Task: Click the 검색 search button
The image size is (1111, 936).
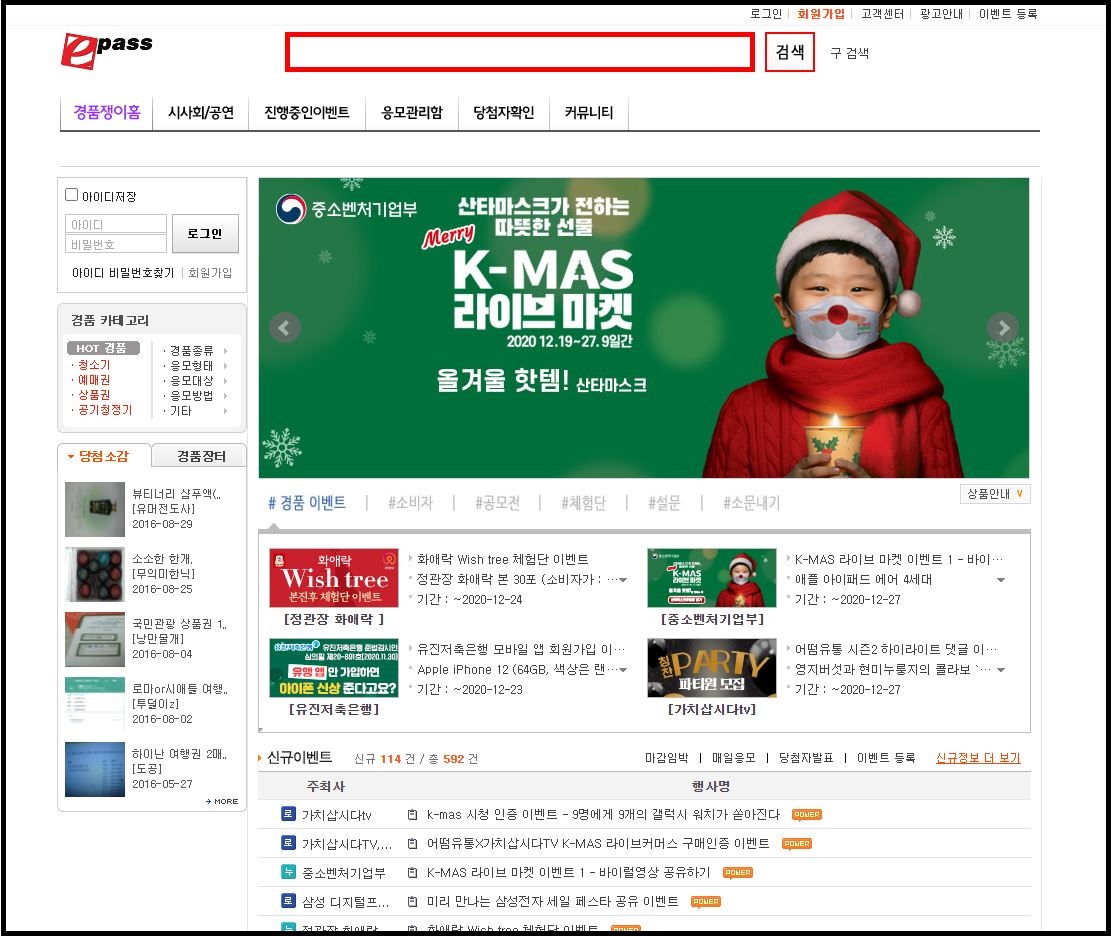Action: (790, 52)
